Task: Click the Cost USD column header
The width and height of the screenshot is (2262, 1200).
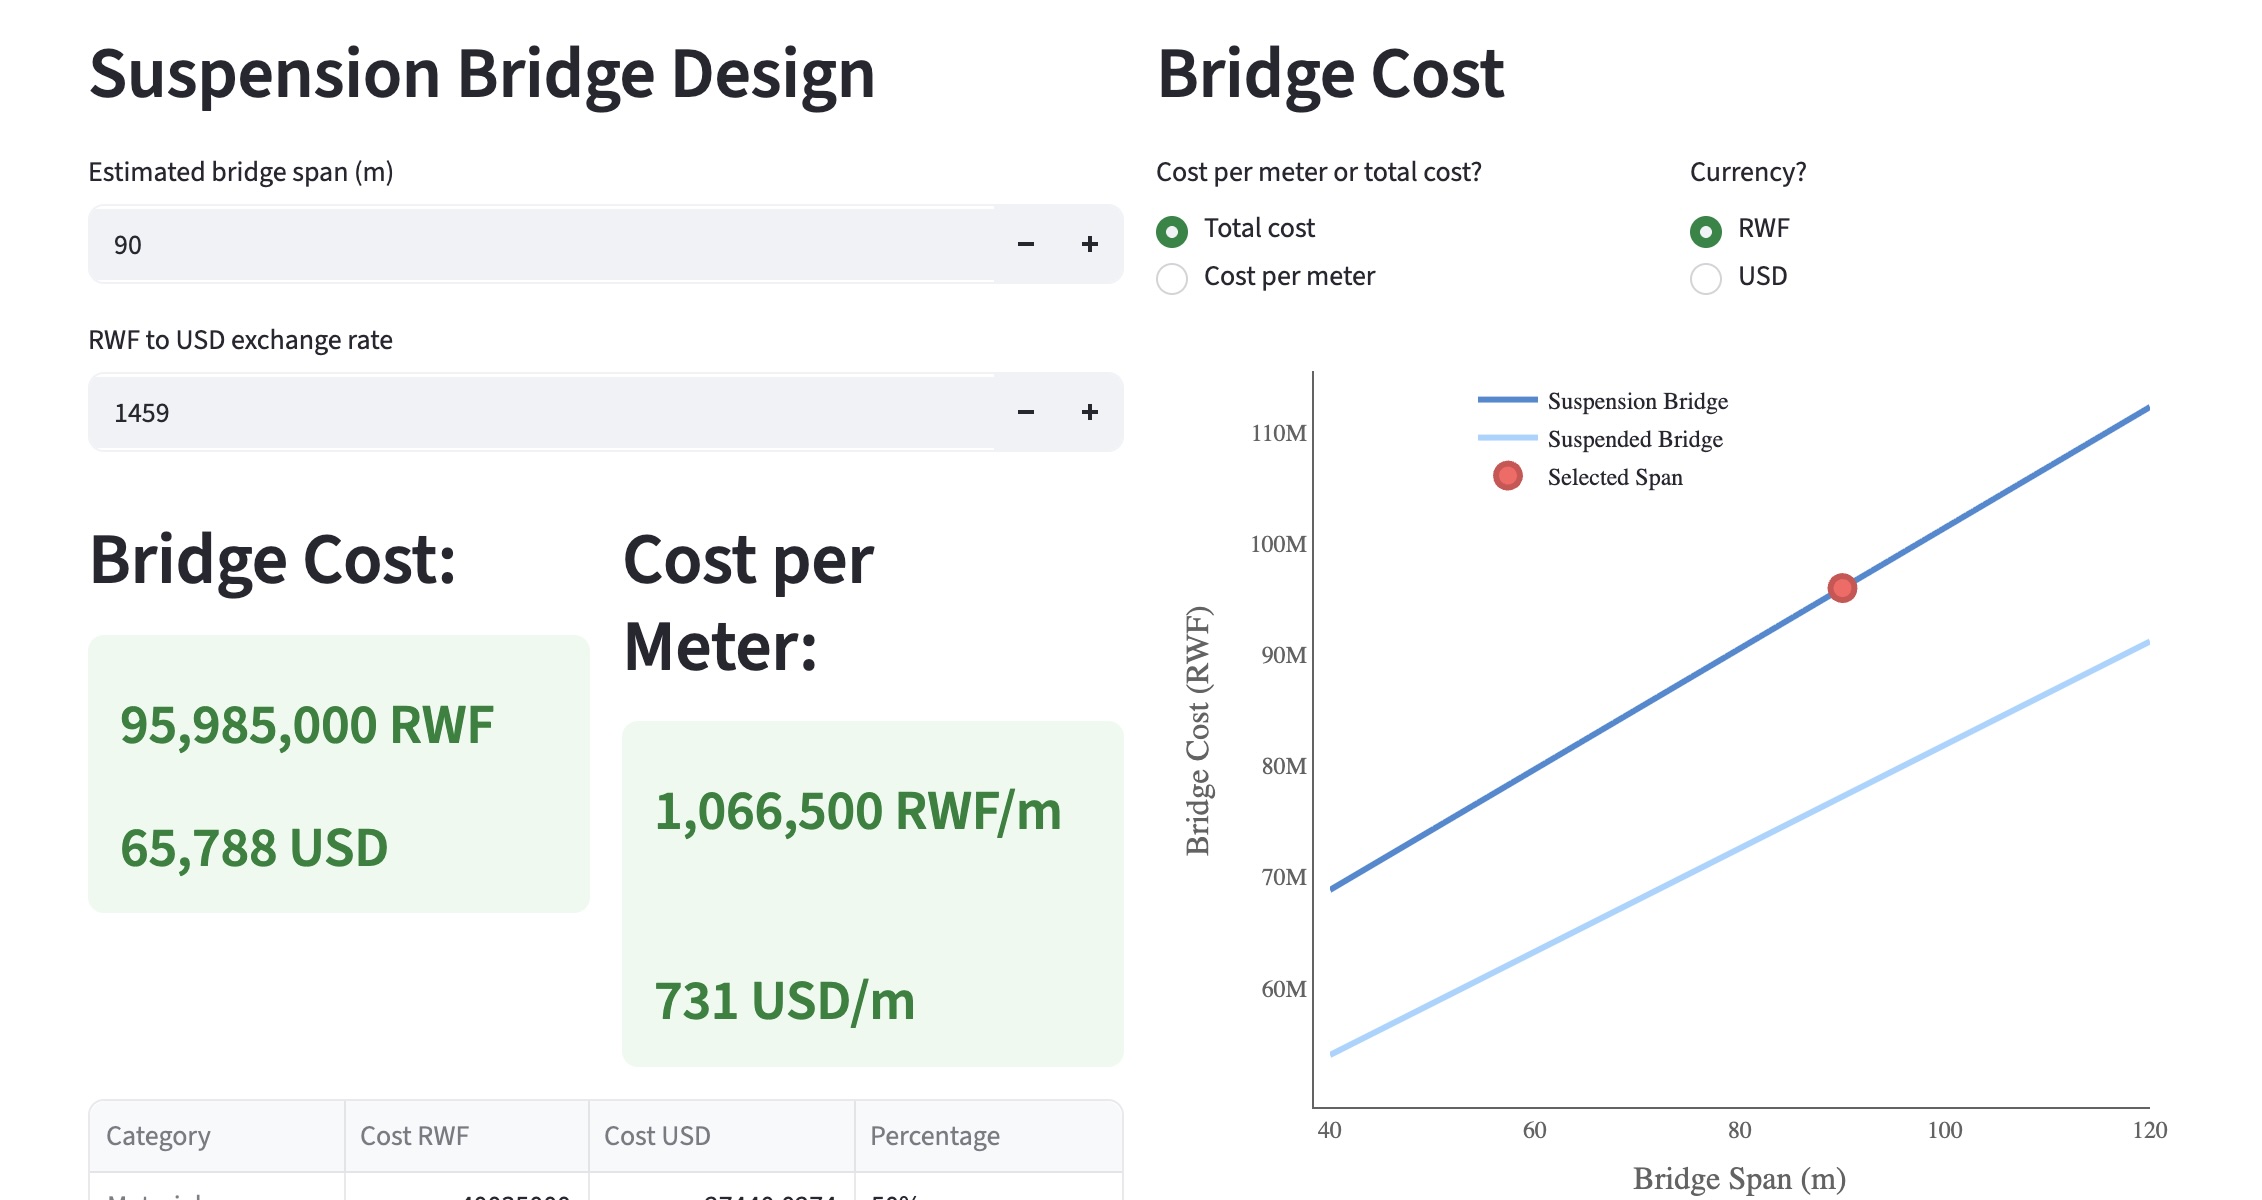Action: (x=722, y=1136)
